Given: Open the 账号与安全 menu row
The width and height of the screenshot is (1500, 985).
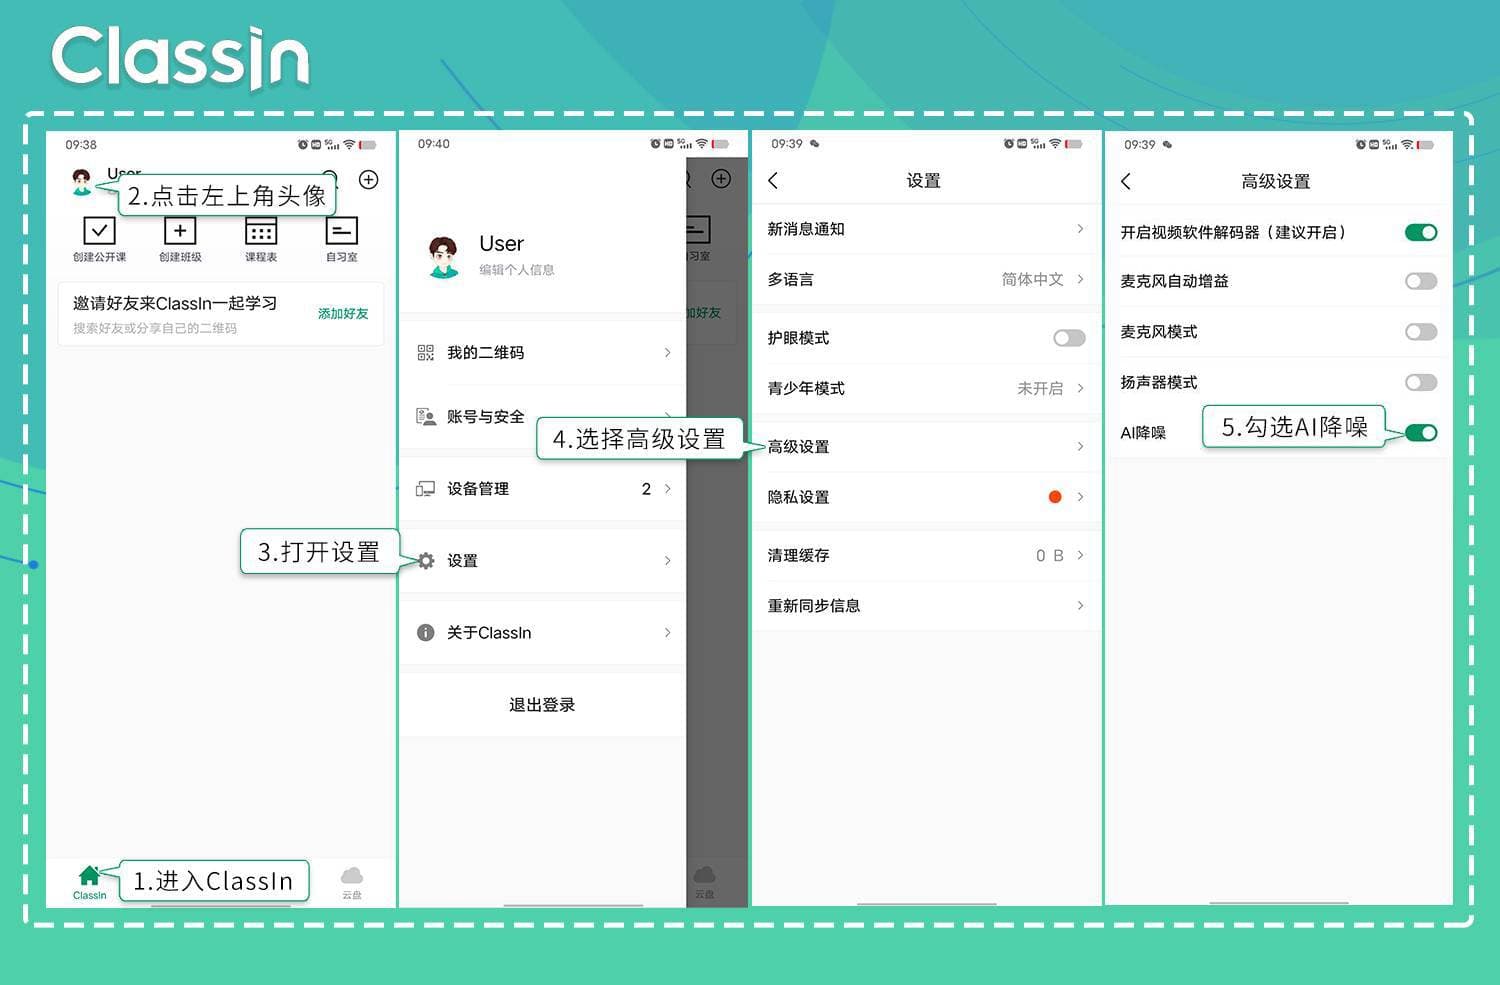Looking at the screenshot, I should [x=542, y=416].
